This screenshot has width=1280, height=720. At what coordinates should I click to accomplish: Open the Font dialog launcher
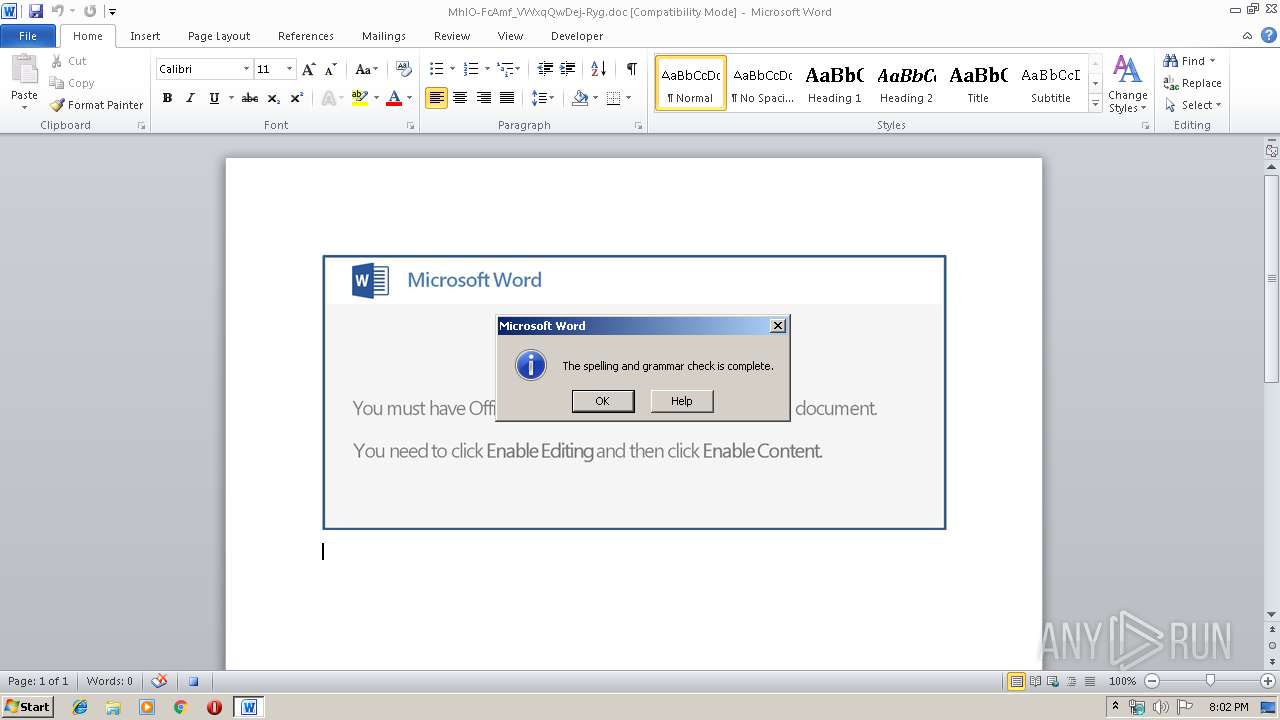[410, 126]
